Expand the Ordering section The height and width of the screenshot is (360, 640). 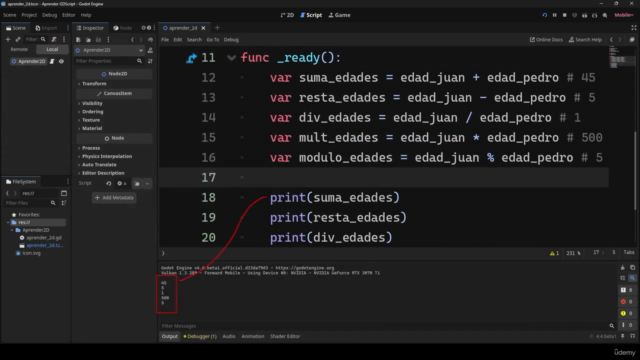pos(93,111)
